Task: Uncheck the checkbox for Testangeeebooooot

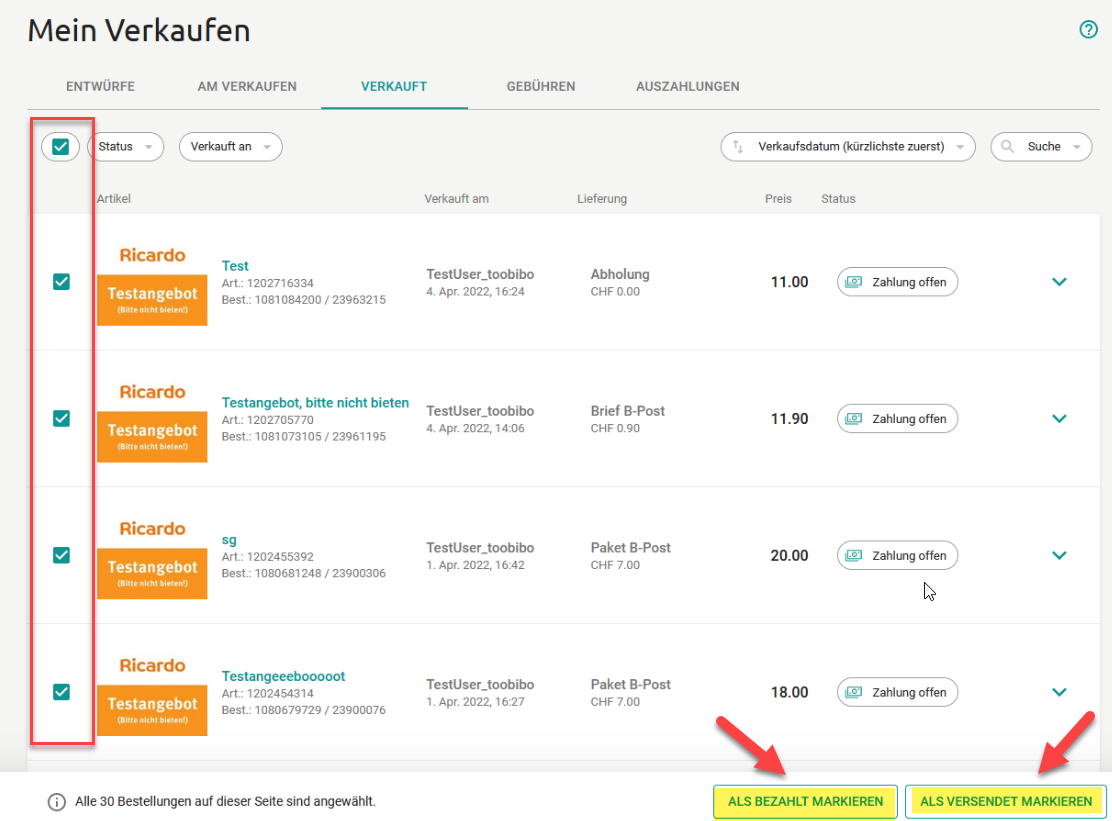Action: [x=62, y=692]
